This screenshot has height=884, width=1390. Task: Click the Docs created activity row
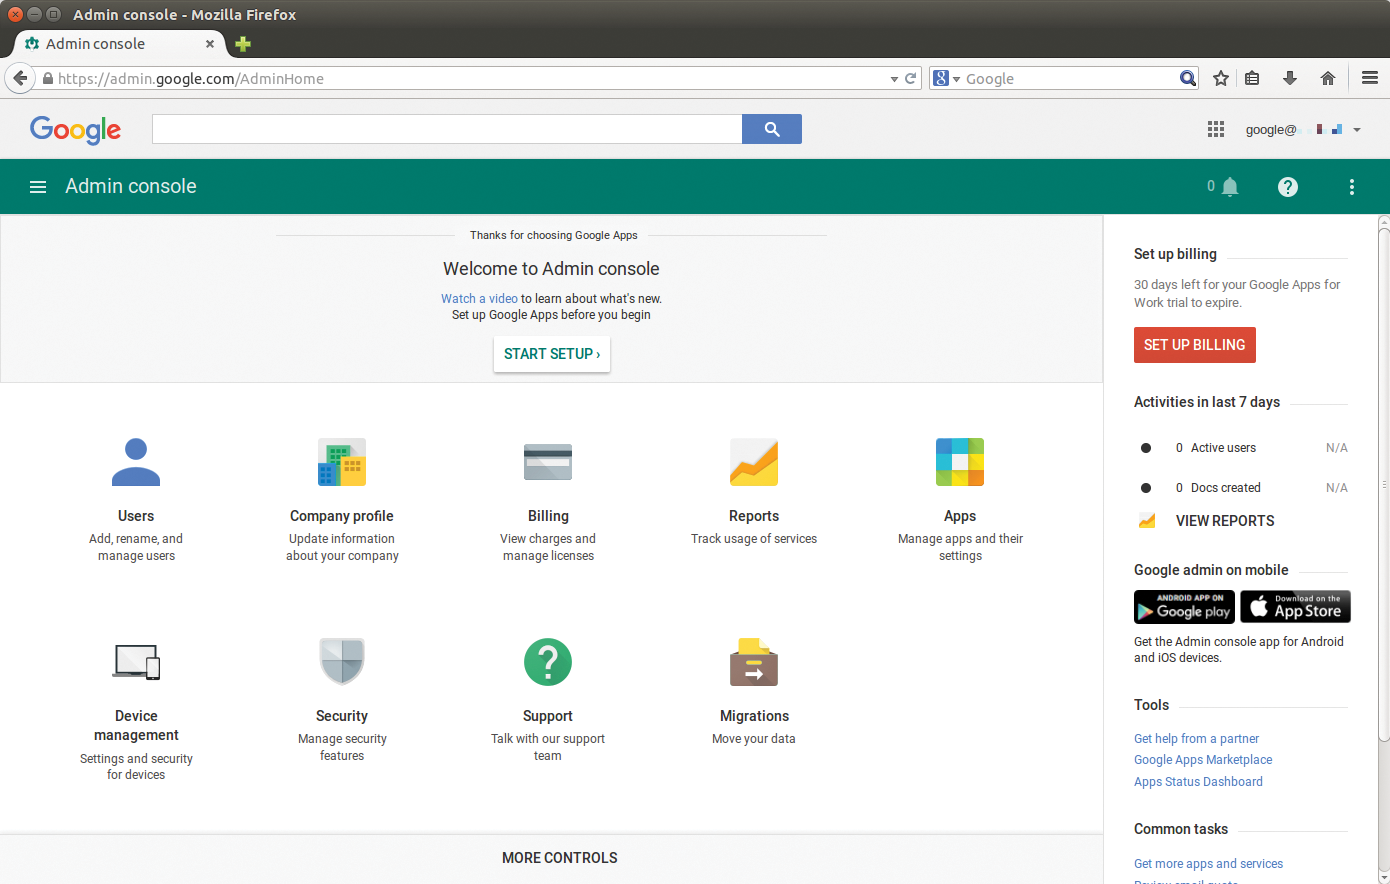pos(1243,488)
